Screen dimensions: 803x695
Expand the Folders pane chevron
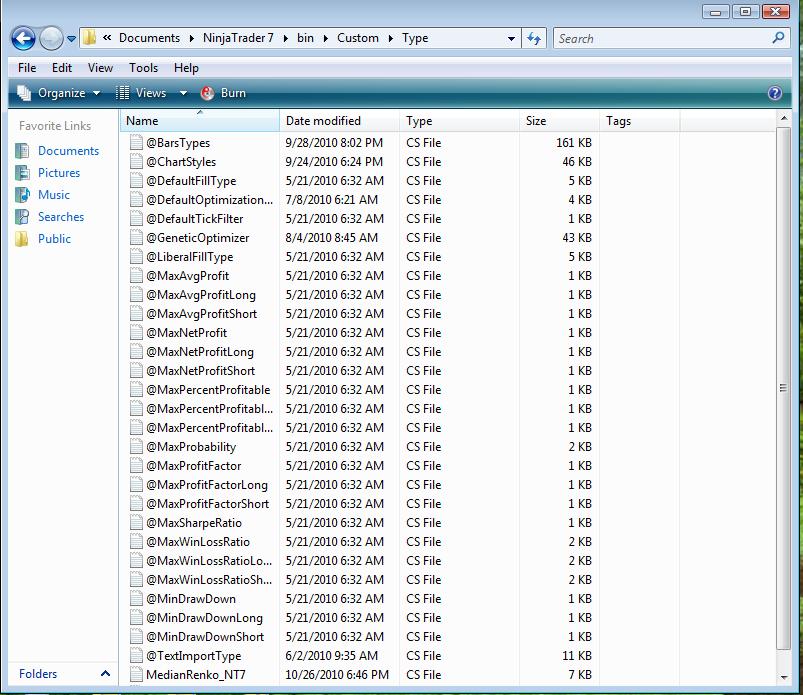pos(105,673)
